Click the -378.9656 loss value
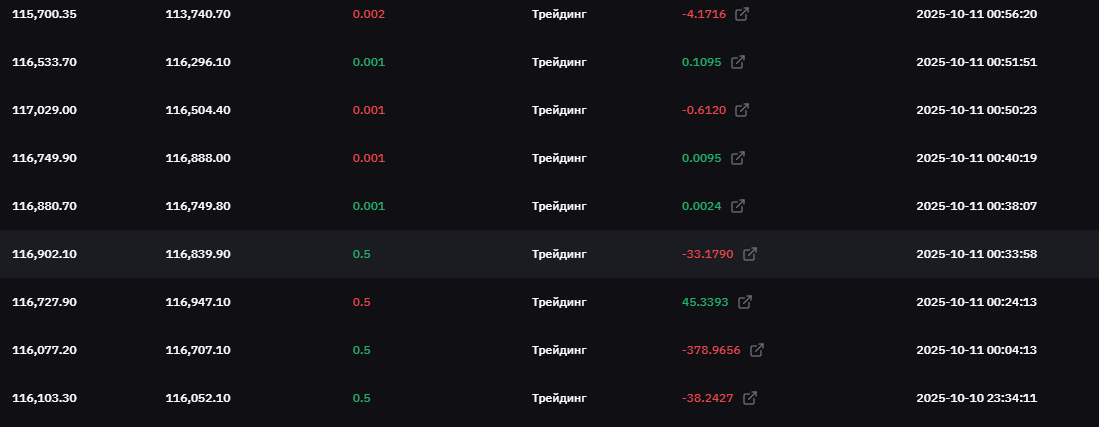 [x=711, y=350]
